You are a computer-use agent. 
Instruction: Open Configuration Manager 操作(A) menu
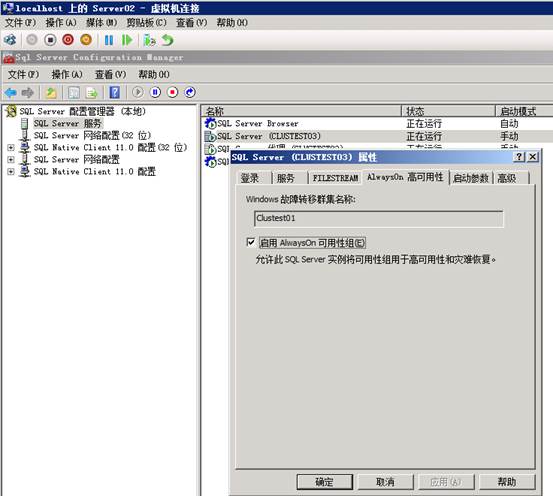[x=67, y=74]
